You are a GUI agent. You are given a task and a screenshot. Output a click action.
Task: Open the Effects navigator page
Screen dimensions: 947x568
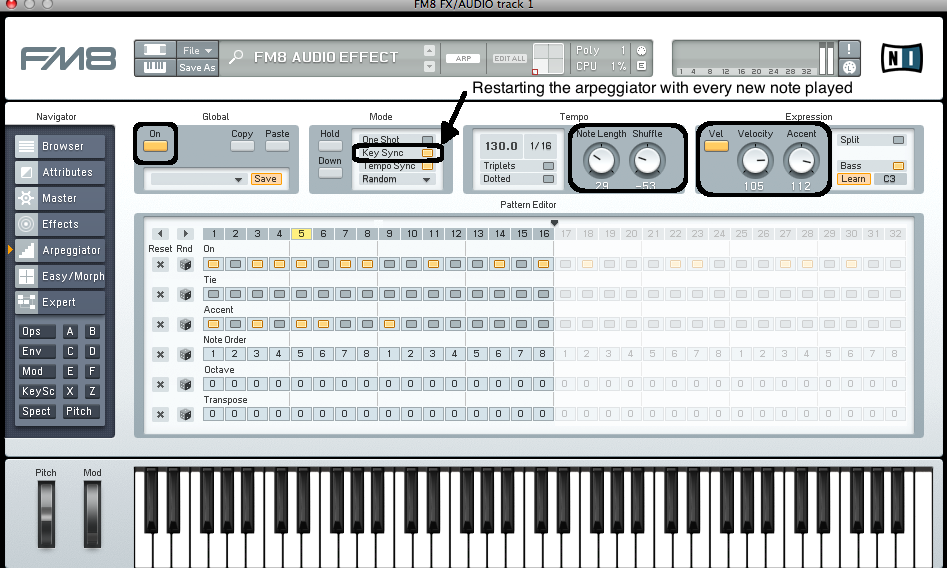[x=60, y=224]
